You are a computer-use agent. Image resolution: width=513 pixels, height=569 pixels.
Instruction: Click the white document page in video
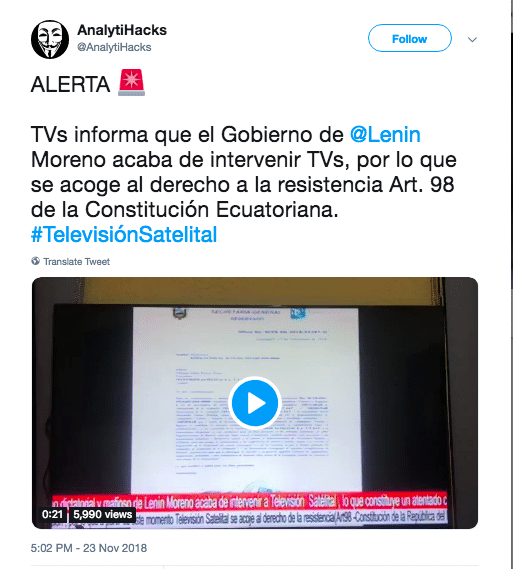[247, 399]
